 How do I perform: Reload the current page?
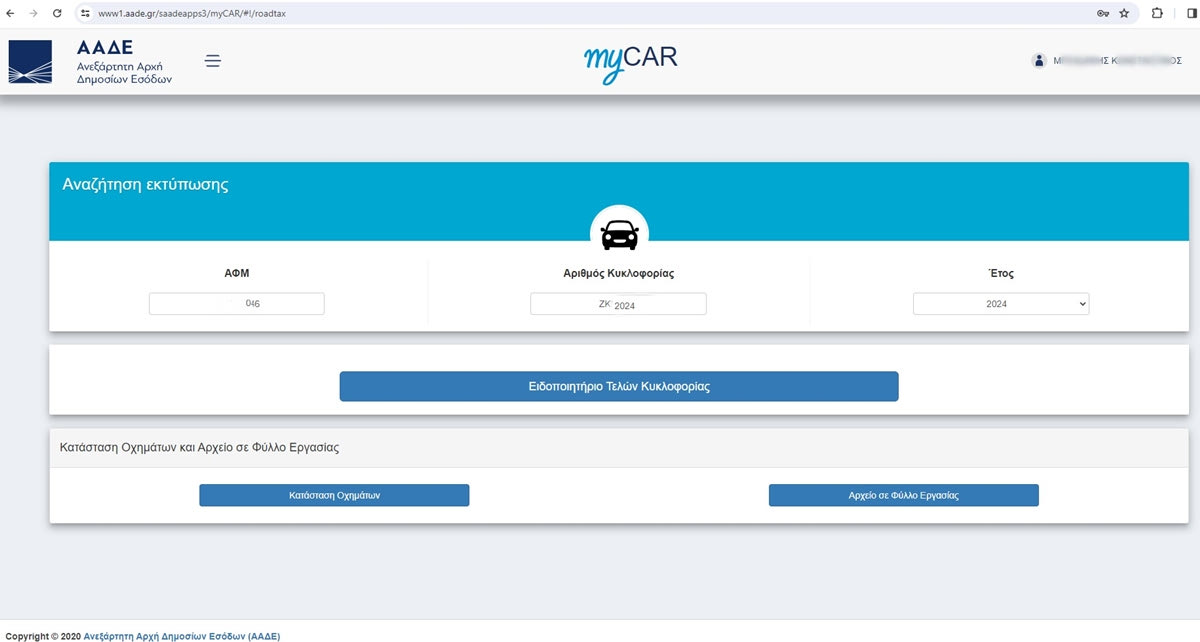(57, 14)
